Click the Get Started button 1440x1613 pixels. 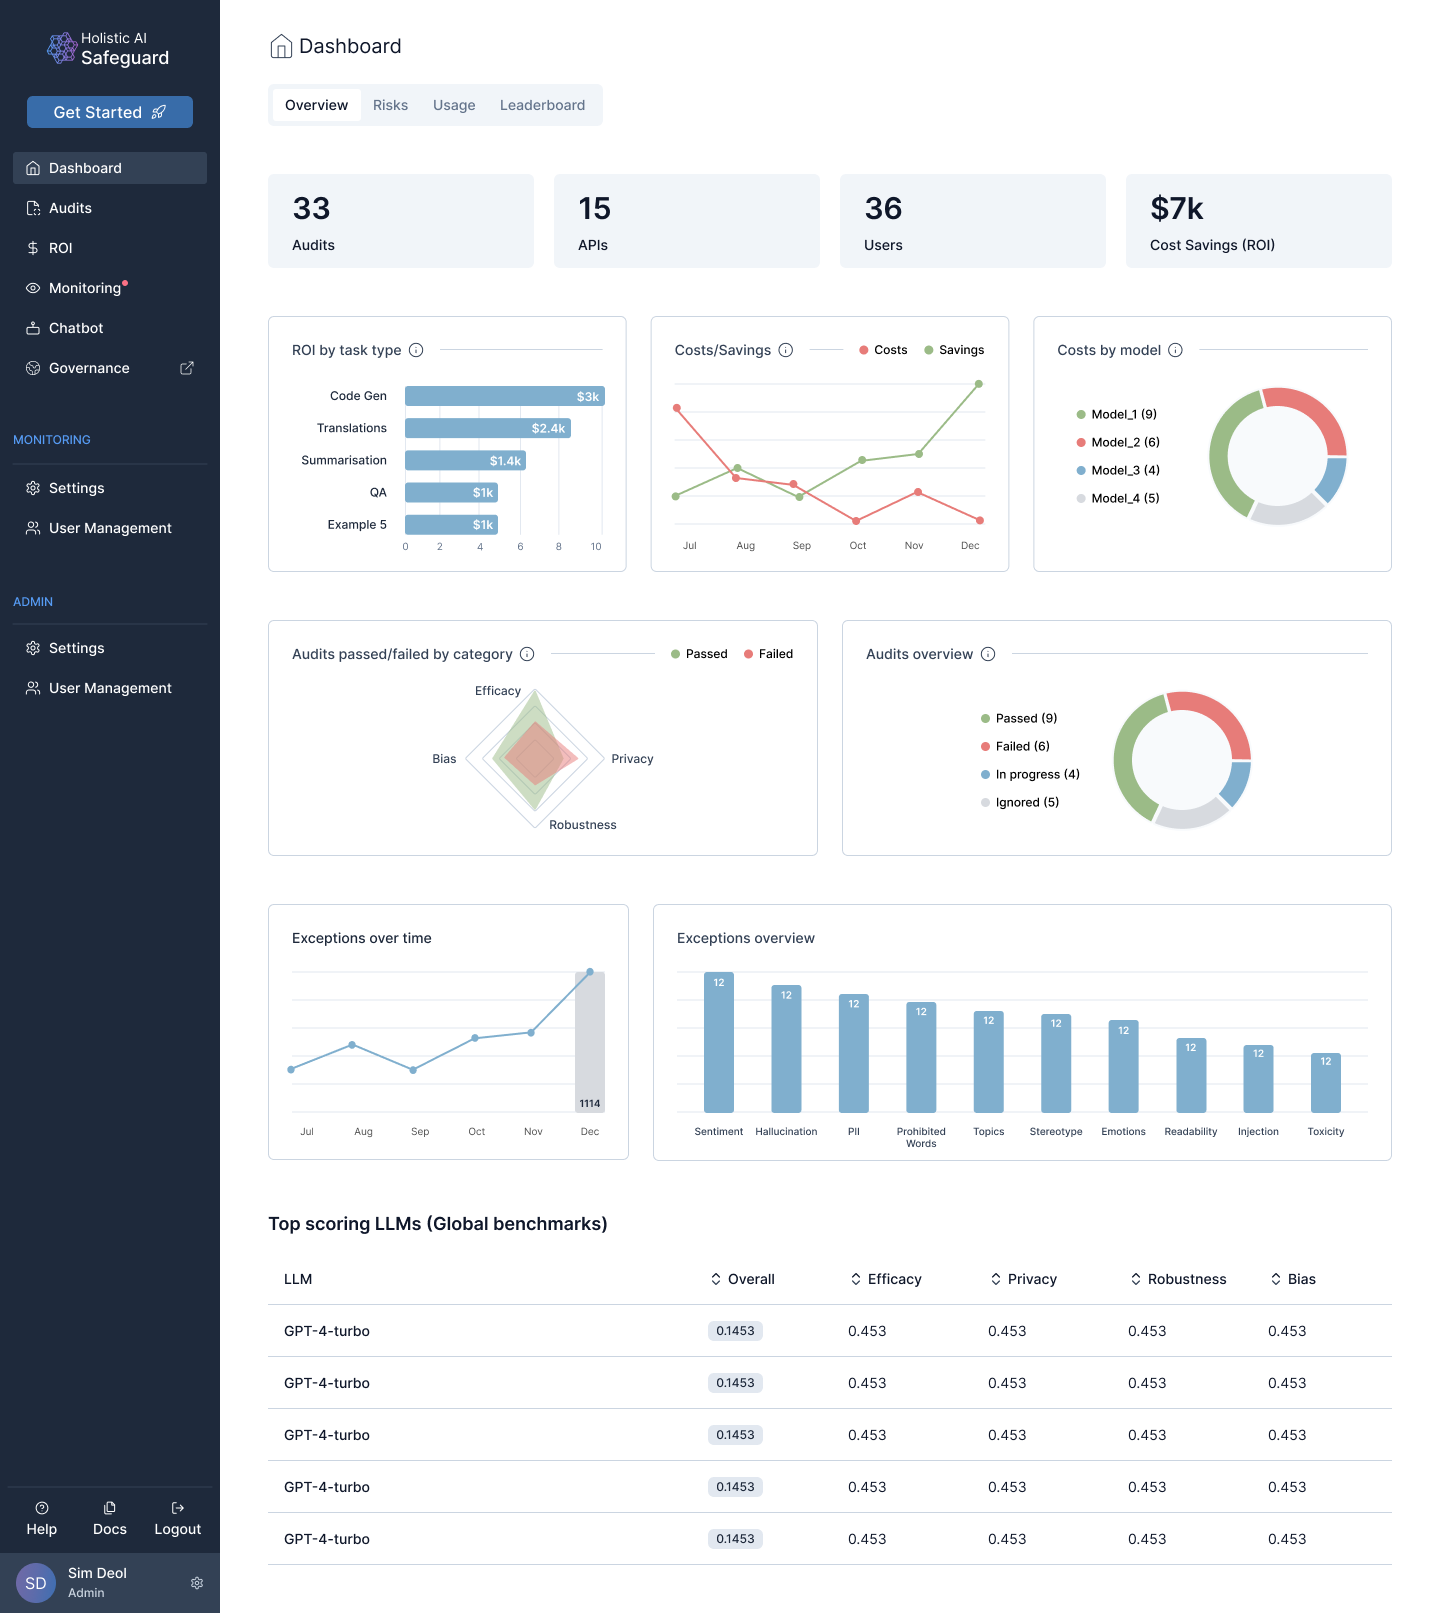(110, 112)
